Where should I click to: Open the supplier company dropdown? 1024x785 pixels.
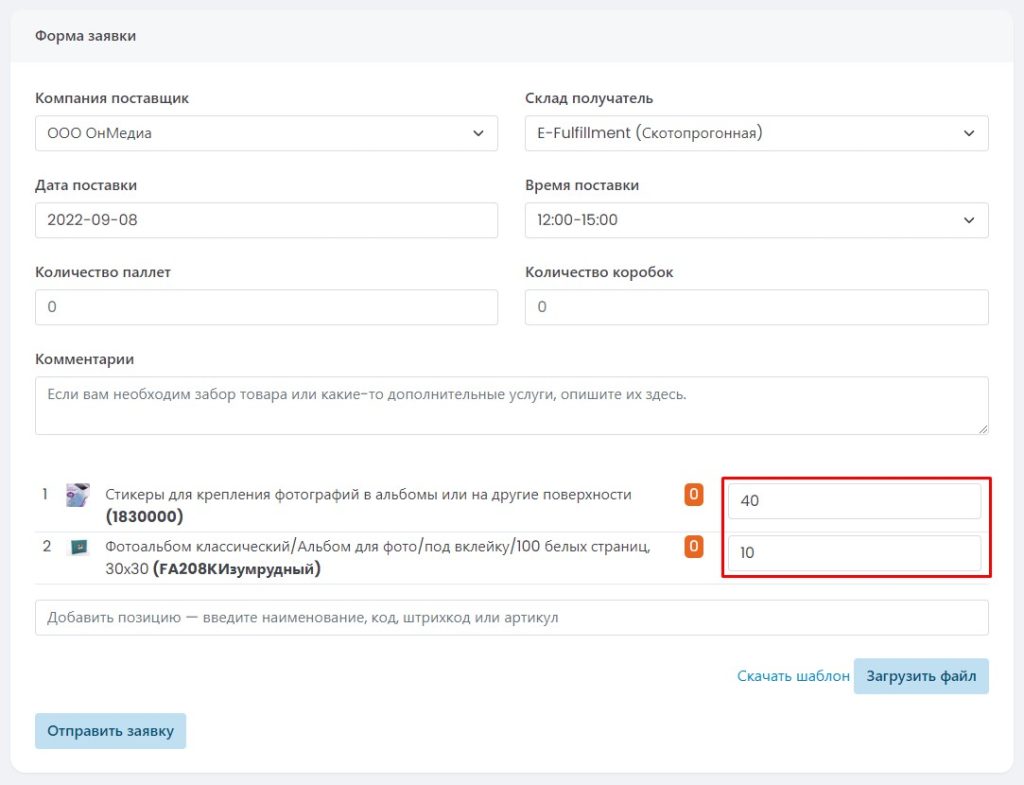click(266, 133)
